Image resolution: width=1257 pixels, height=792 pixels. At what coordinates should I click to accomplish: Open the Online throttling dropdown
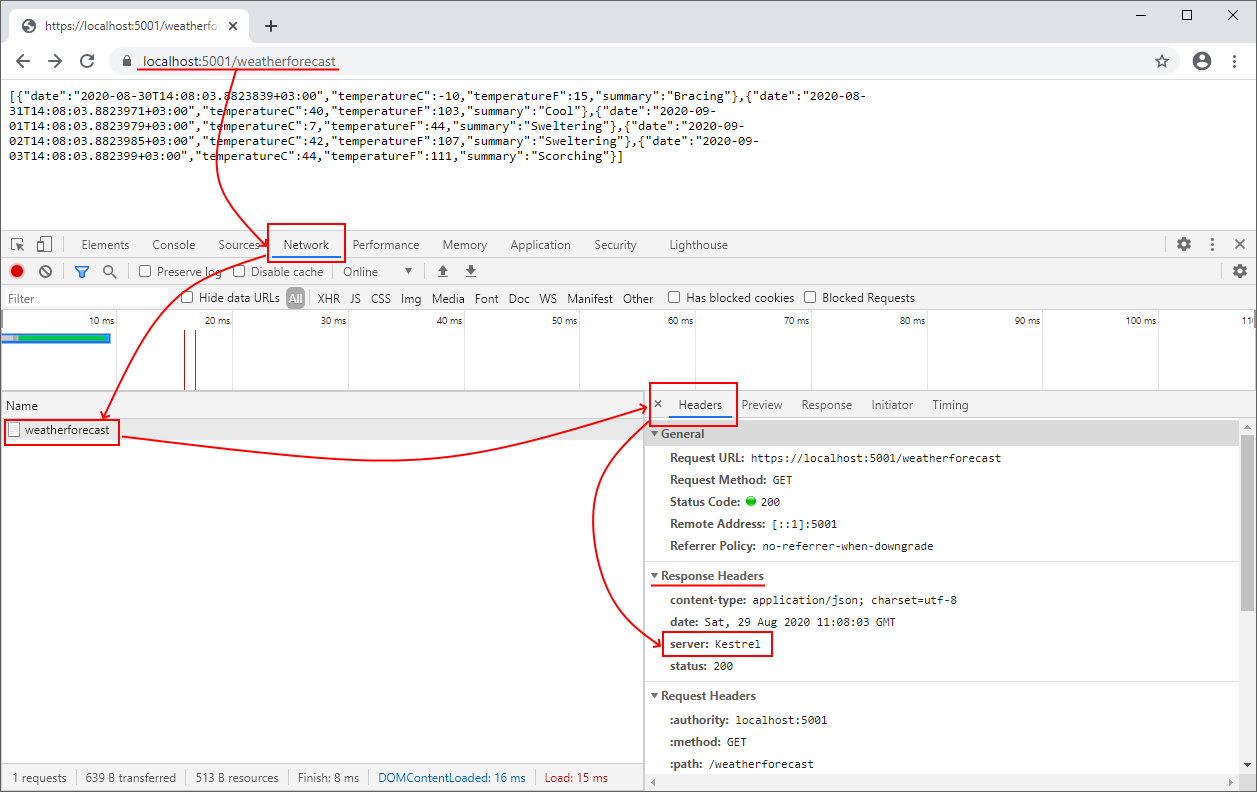click(x=377, y=271)
